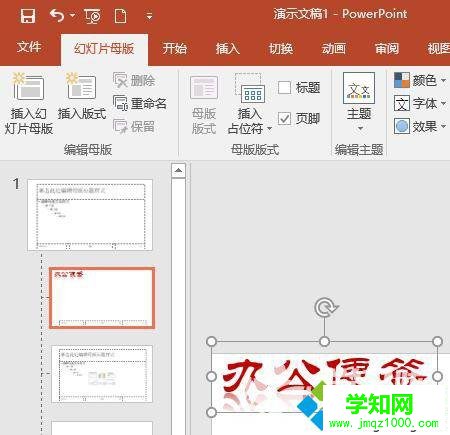Open the Undo history dropdown arrow

[x=72, y=16]
